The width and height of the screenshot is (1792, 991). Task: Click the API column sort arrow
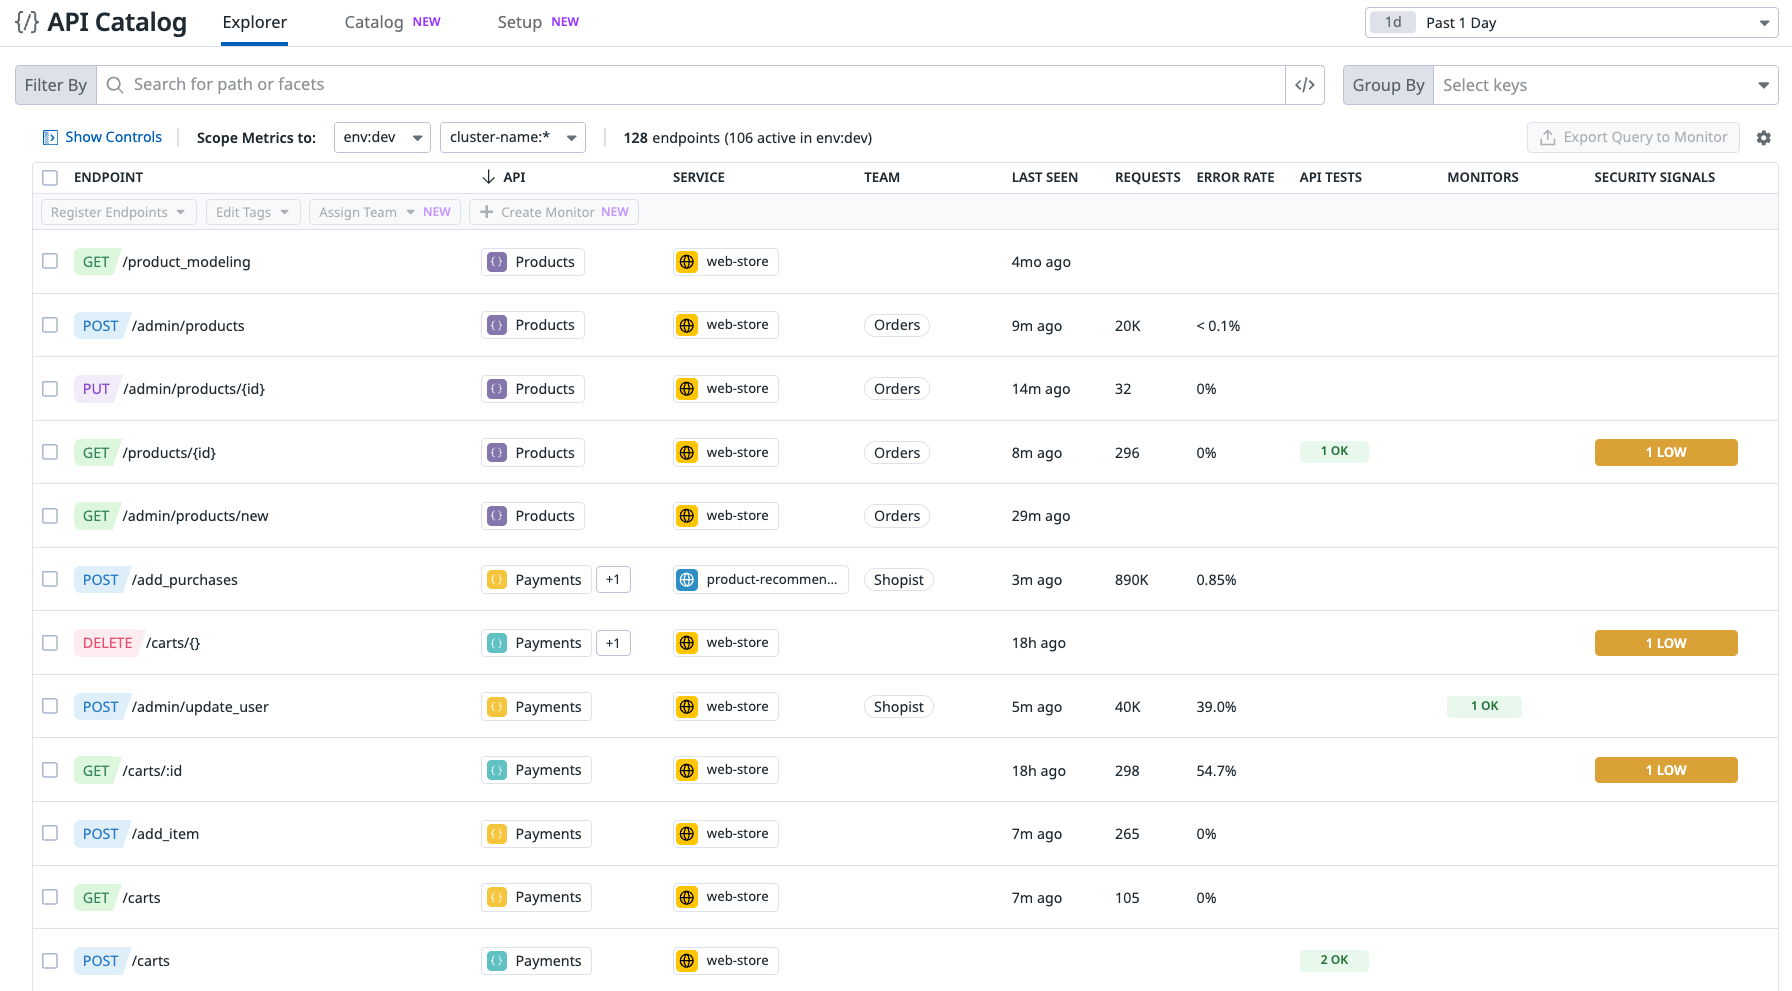488,177
